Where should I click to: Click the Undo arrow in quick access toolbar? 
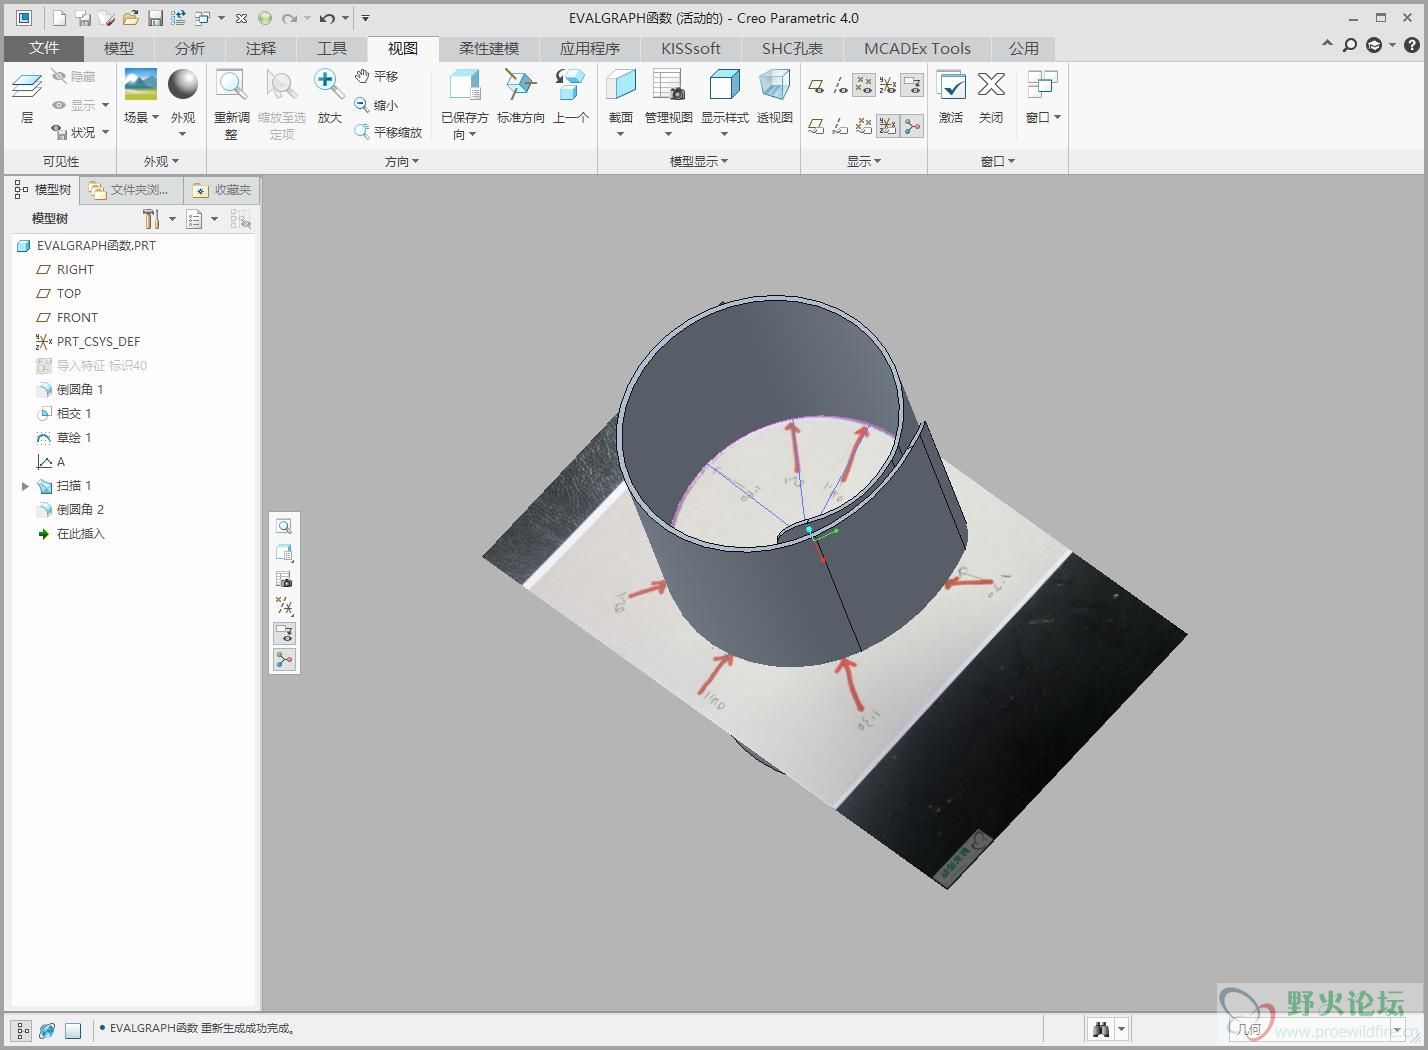point(327,18)
